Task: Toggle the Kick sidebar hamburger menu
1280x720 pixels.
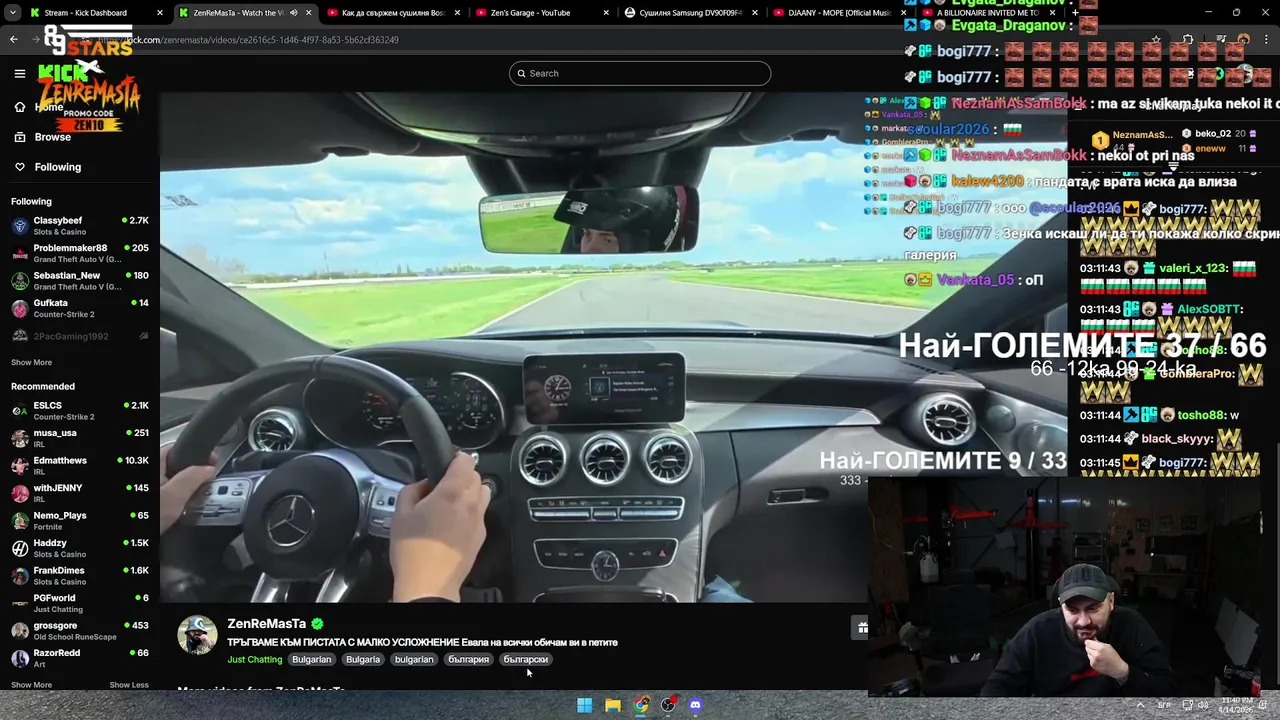Action: [19, 73]
